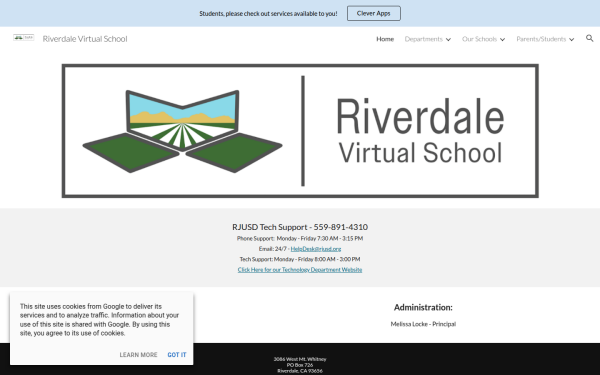Go to the Home menu item

pyautogui.click(x=385, y=39)
